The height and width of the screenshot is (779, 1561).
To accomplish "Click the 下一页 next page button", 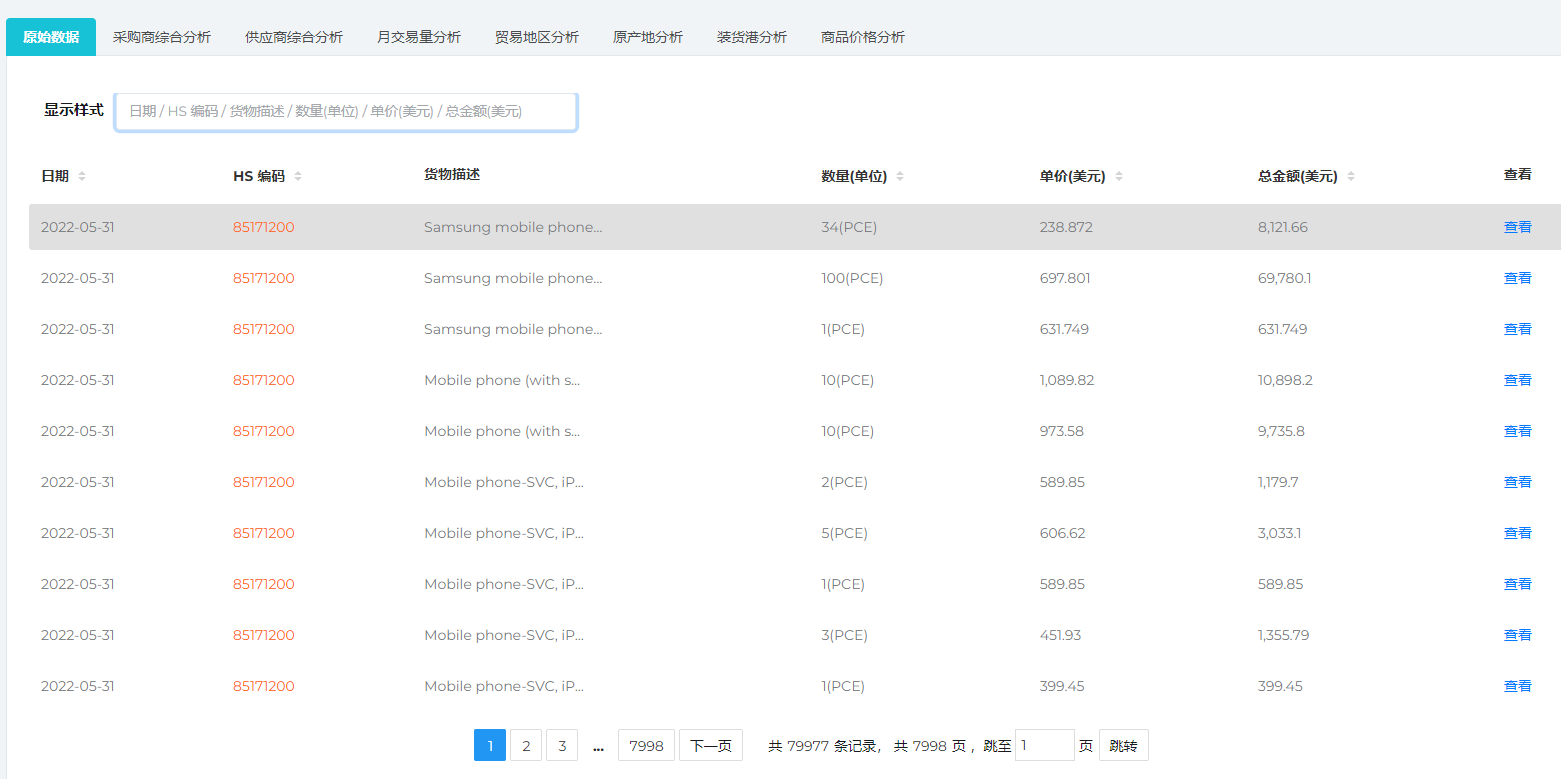I will coord(711,745).
